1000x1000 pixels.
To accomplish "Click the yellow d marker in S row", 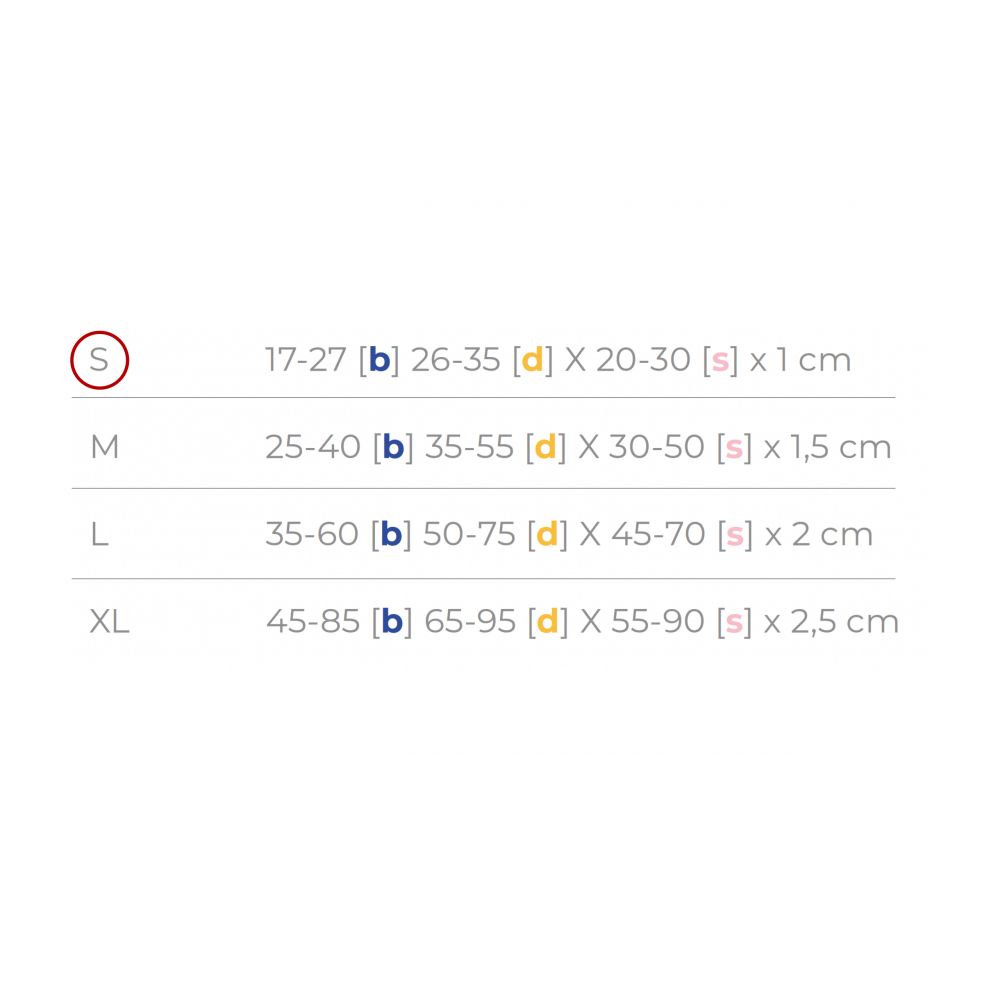I will pyautogui.click(x=533, y=360).
